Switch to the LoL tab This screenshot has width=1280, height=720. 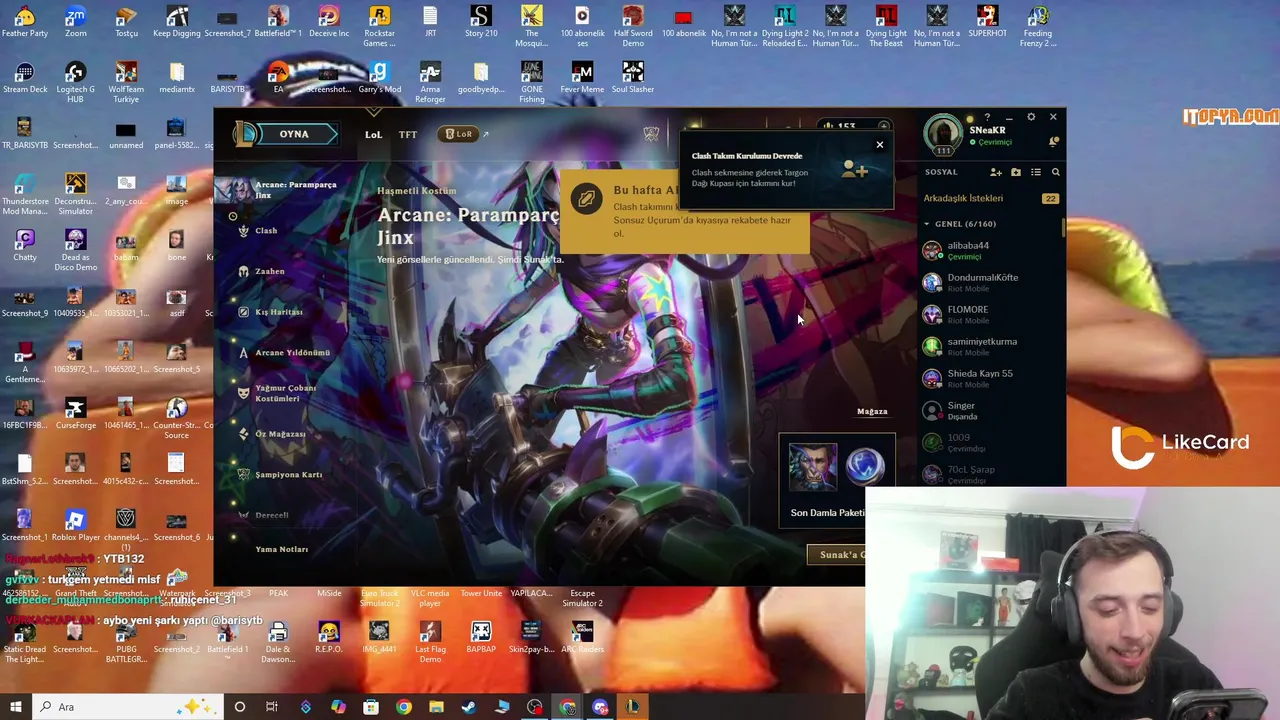(373, 134)
